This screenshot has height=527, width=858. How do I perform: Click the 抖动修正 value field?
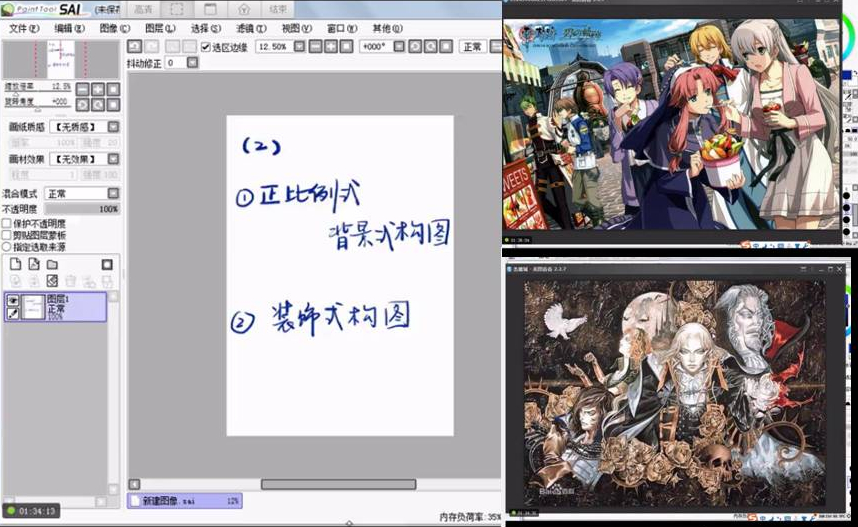(175, 62)
